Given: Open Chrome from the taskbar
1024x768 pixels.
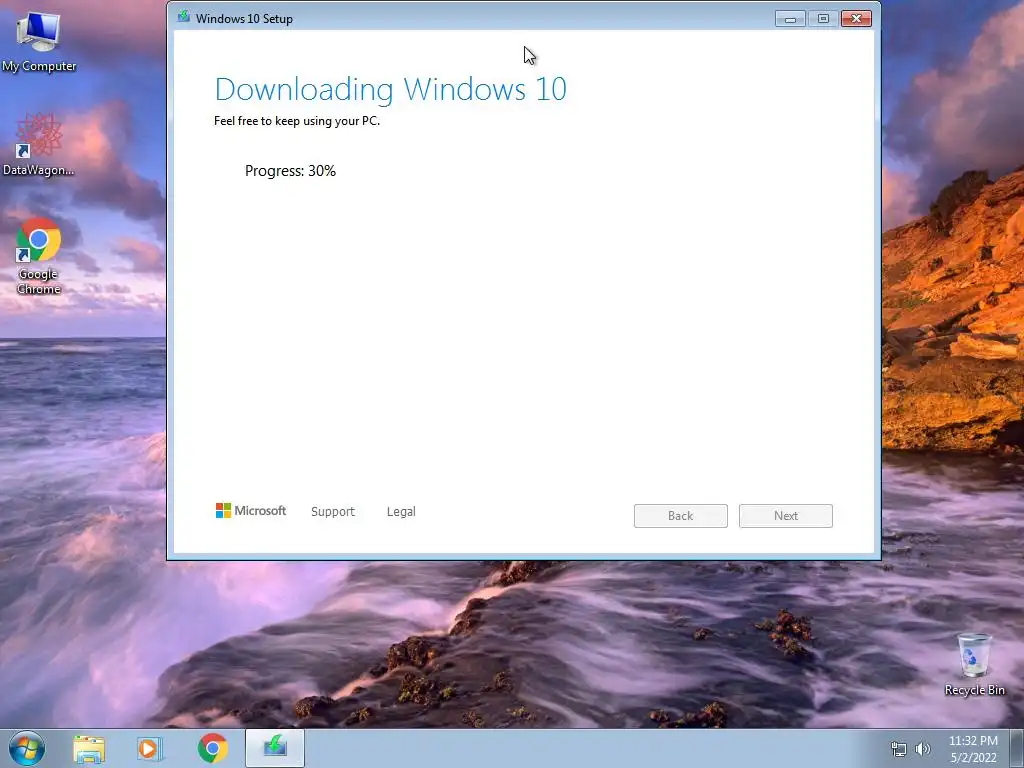Looking at the screenshot, I should [212, 748].
